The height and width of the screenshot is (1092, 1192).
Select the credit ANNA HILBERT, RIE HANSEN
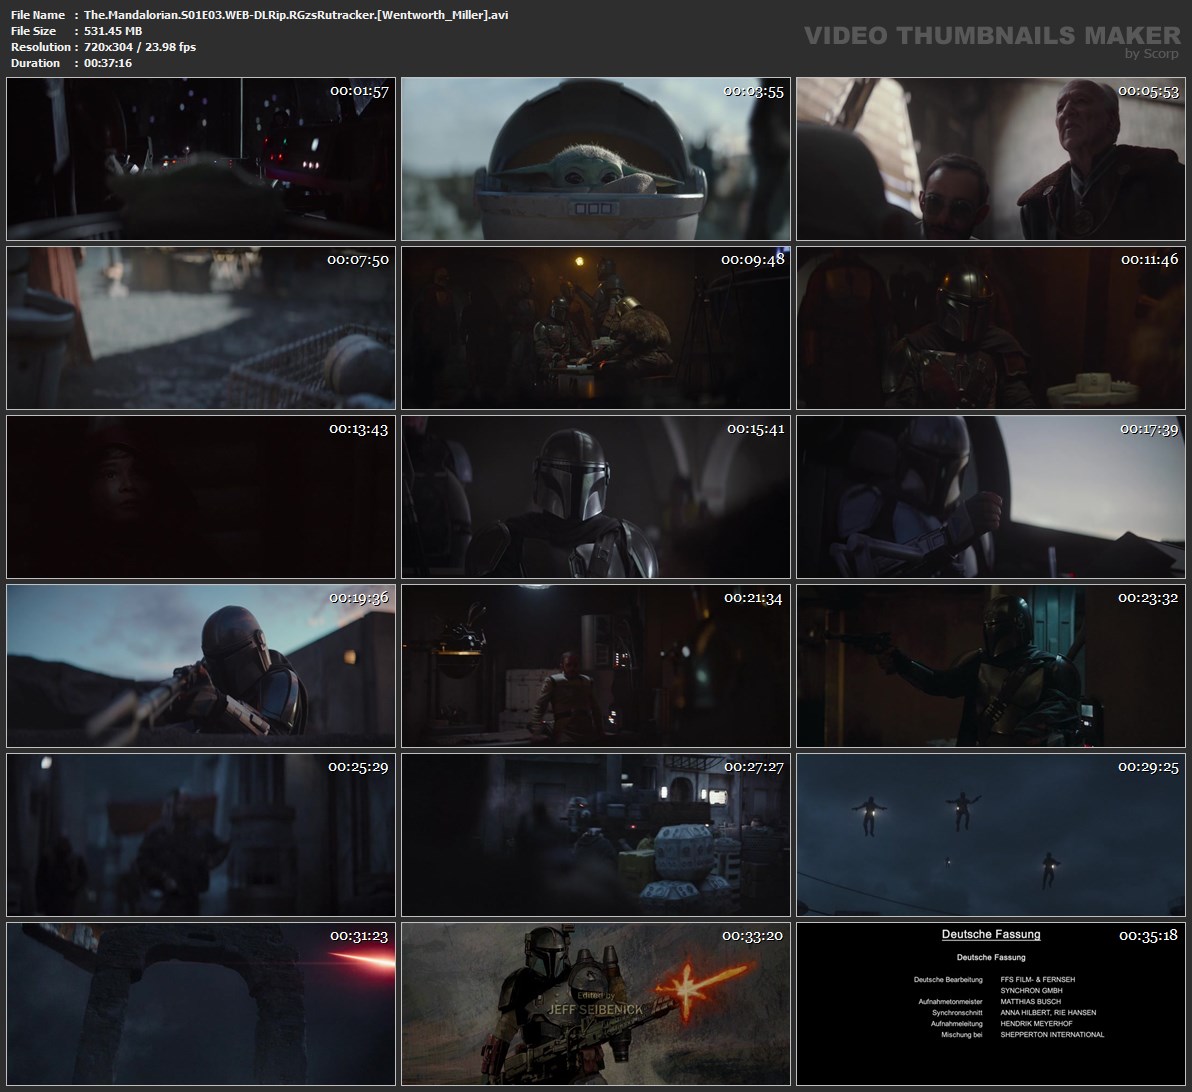(1048, 1013)
